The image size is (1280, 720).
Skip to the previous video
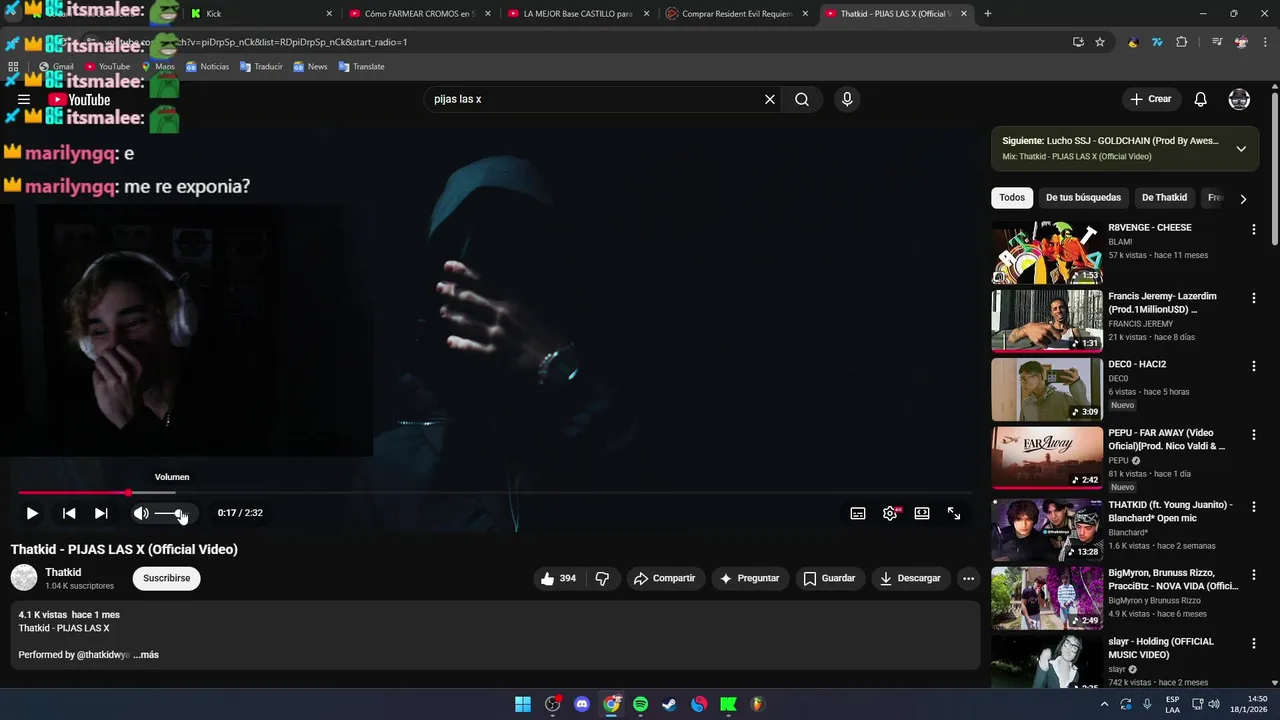pos(69,513)
